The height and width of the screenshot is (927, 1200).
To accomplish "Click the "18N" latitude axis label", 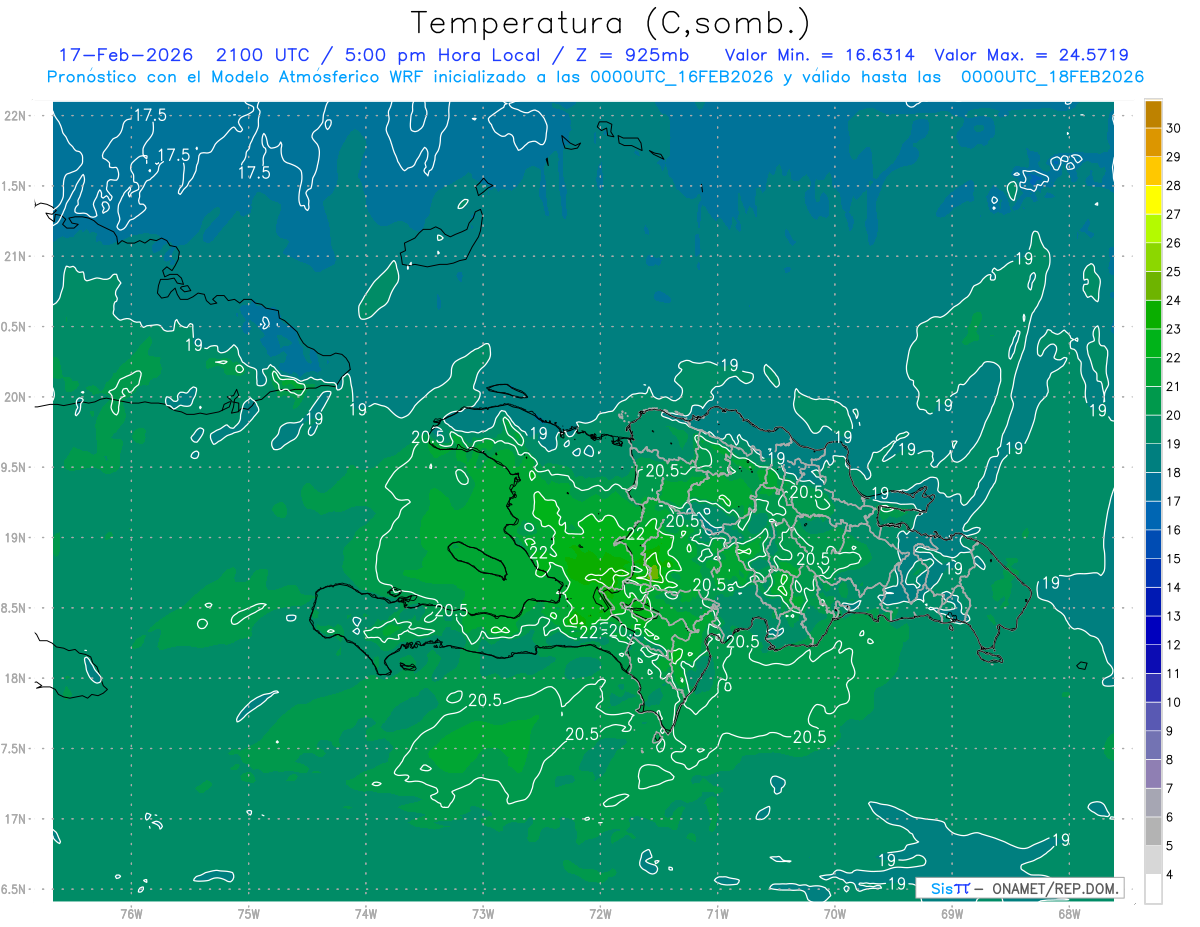I will pos(16,678).
